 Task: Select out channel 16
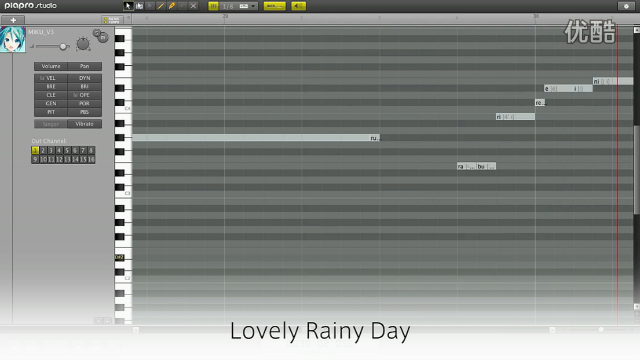(x=91, y=159)
